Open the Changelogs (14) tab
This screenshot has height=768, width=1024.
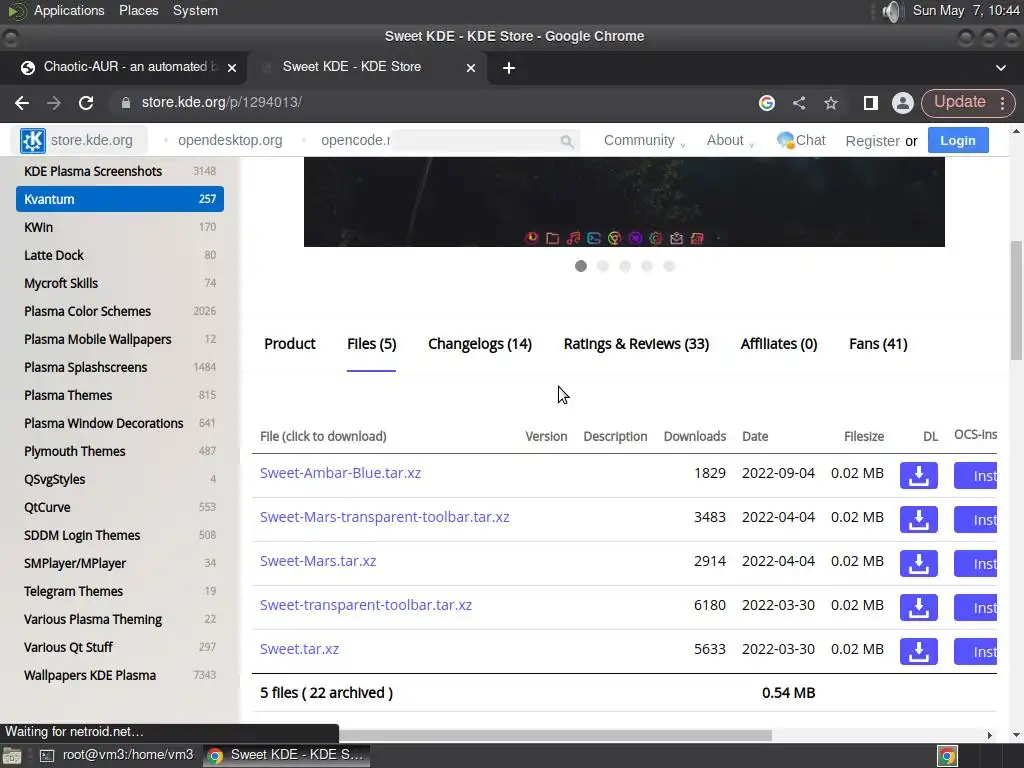click(x=480, y=344)
